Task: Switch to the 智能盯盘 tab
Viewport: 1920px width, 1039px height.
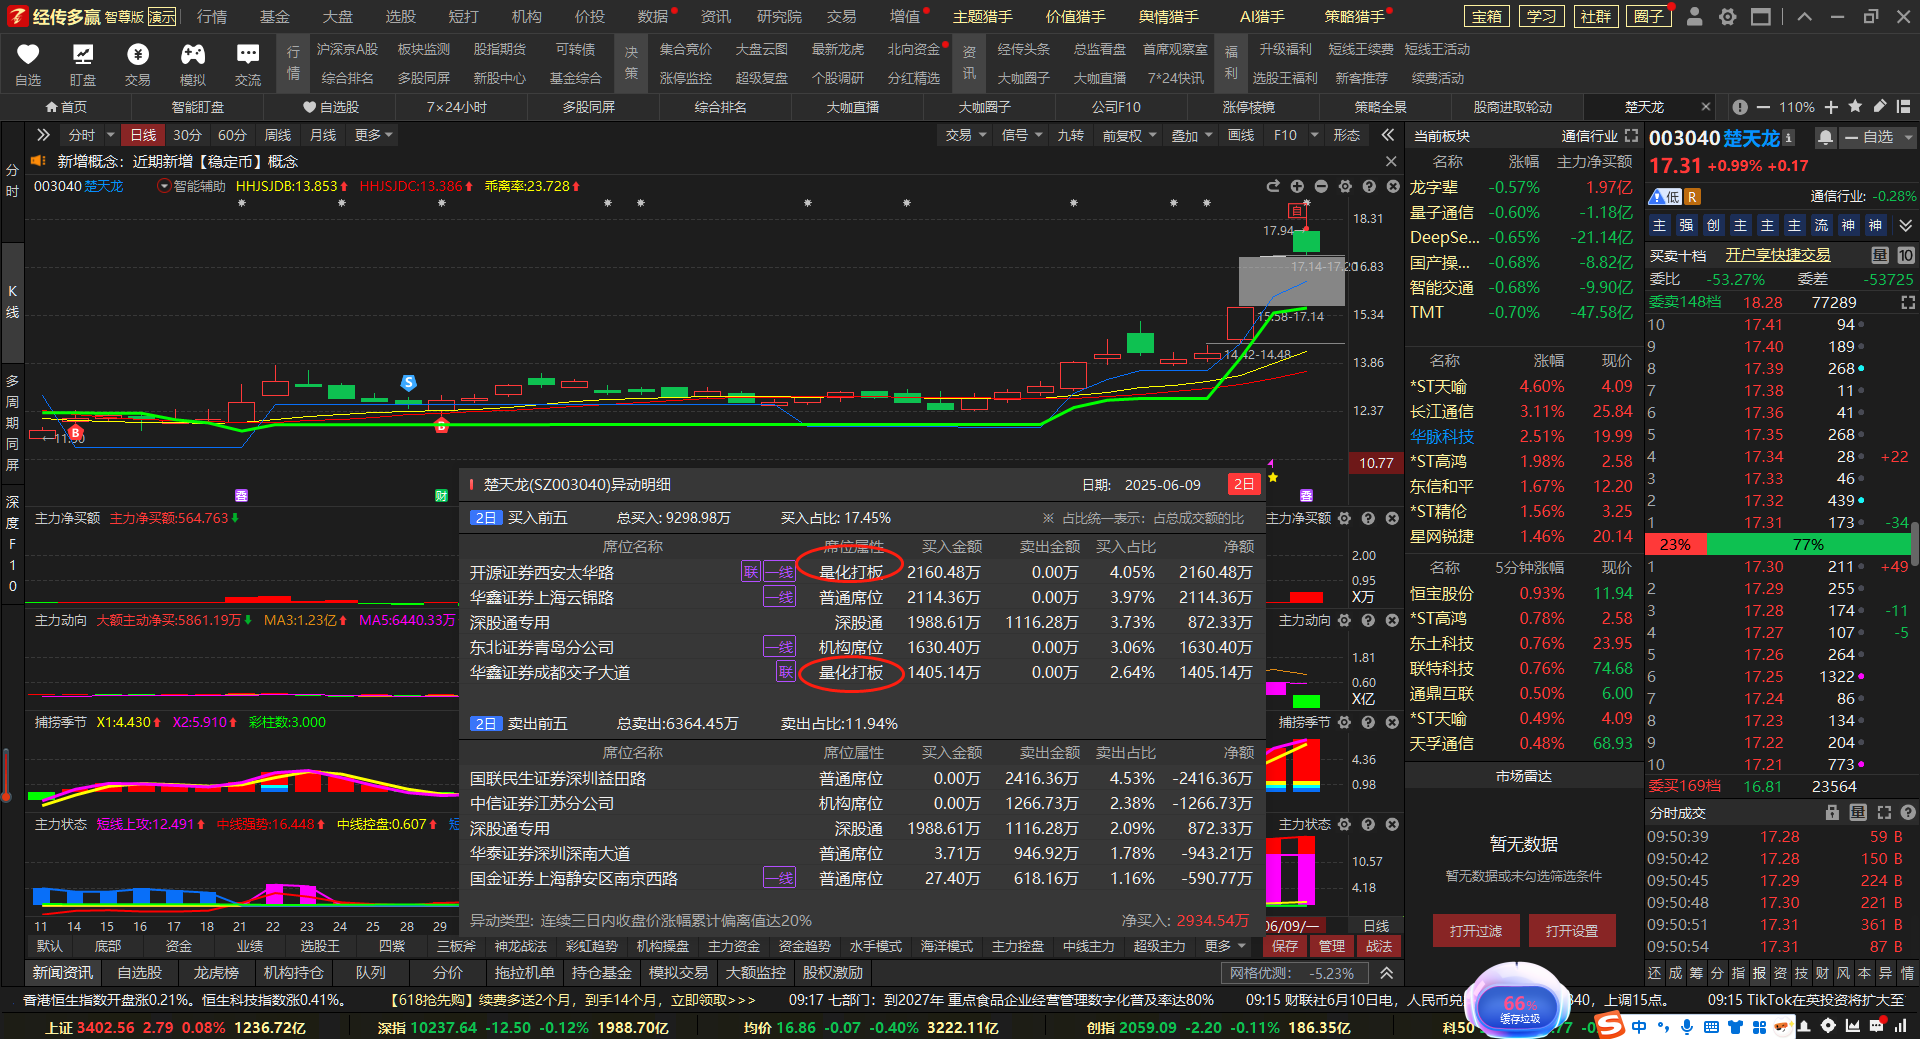Action: click(198, 107)
